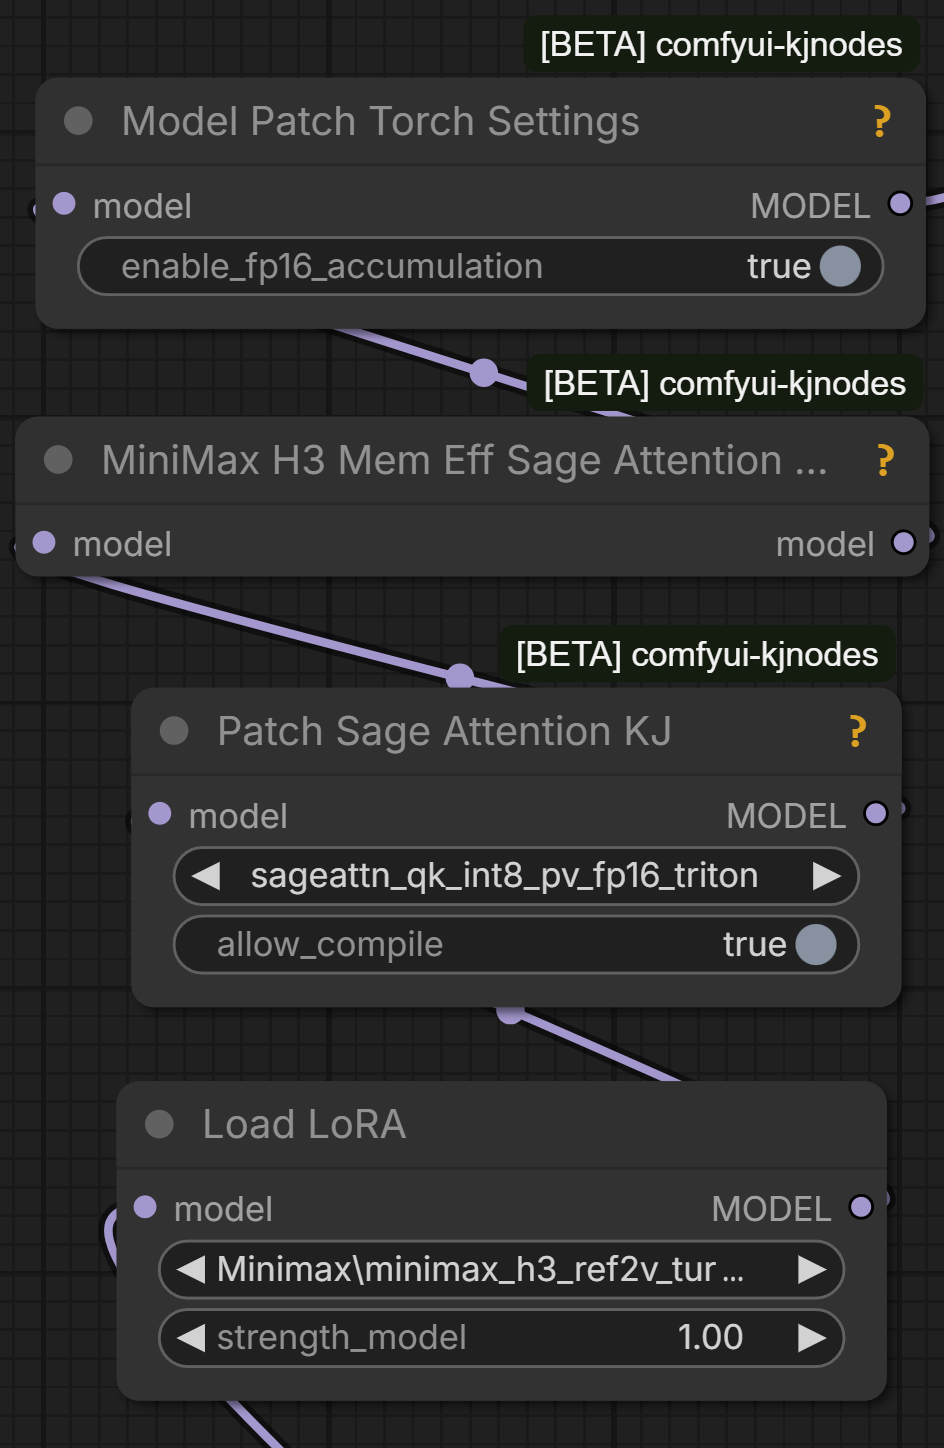Click link midpoint below allow_compile toggle
Screen dimensions: 944x1448
pos(511,1014)
